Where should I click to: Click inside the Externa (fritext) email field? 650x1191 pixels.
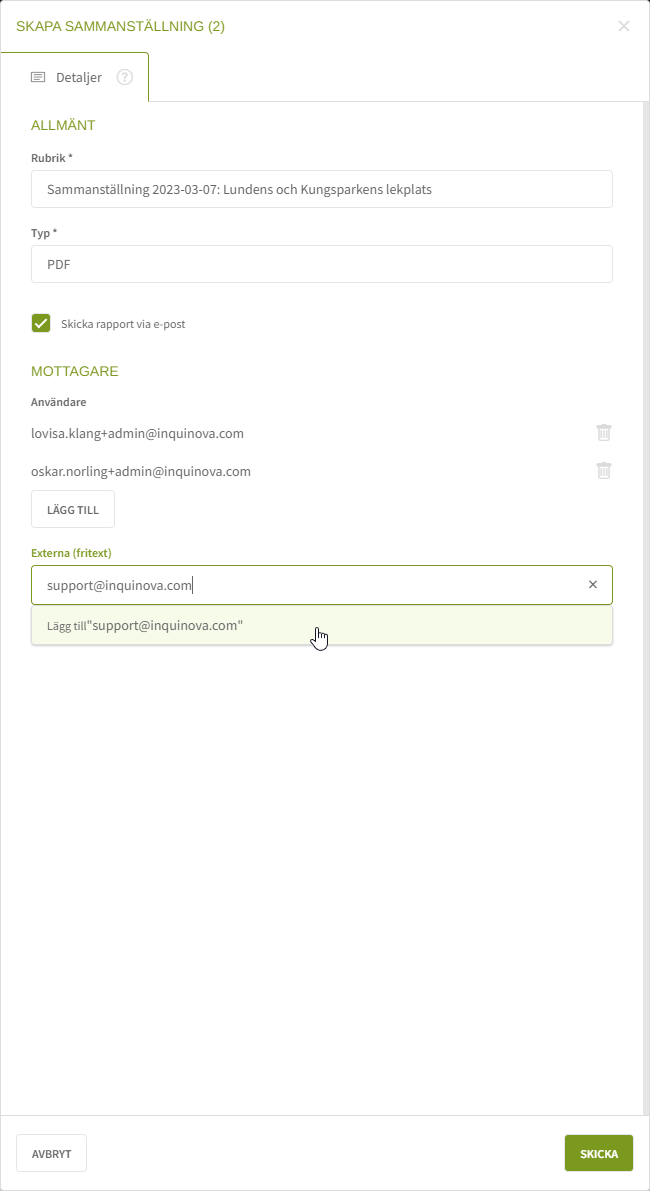tap(300, 585)
